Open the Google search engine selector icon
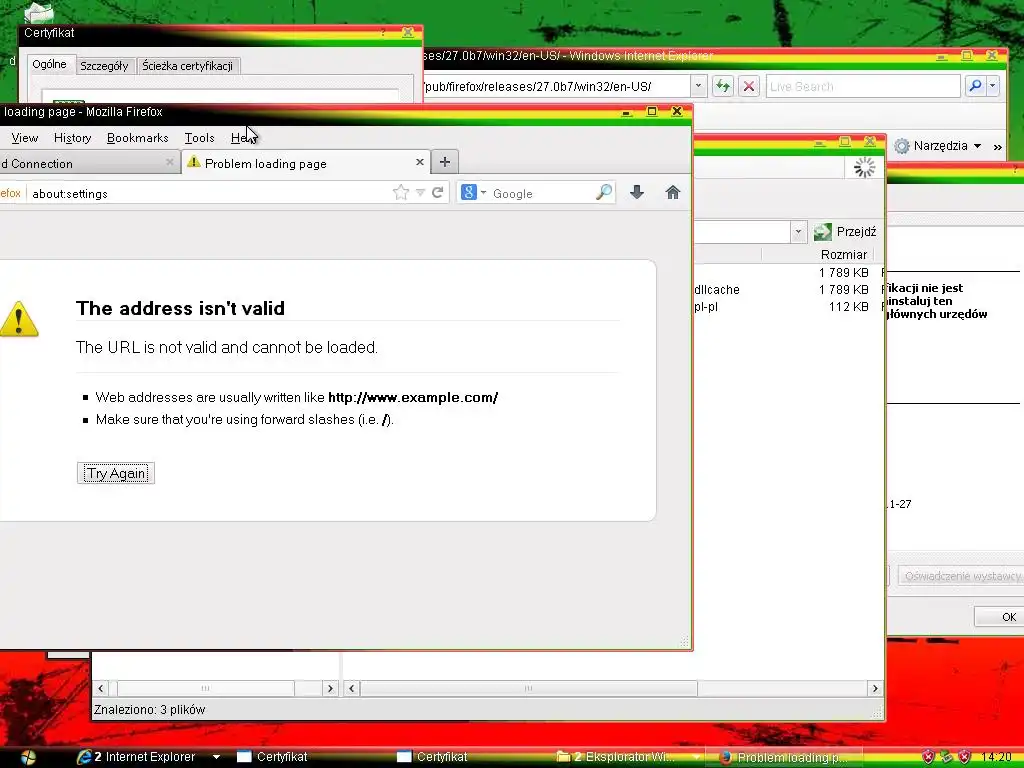The width and height of the screenshot is (1024, 768). click(473, 193)
